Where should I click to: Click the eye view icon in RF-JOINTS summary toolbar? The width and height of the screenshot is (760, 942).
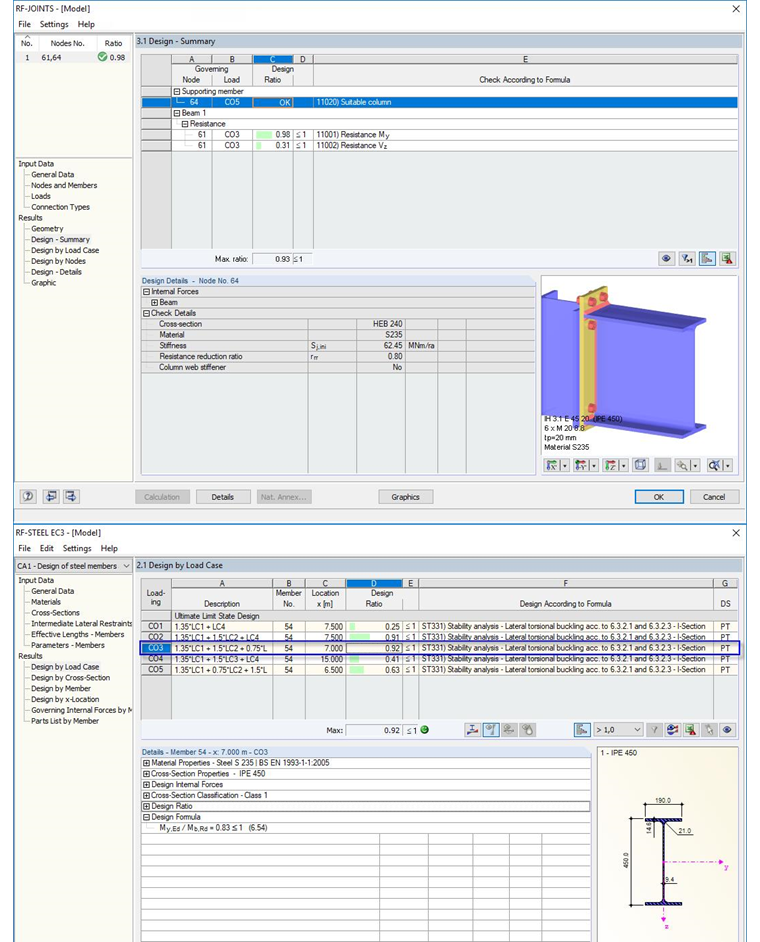coord(666,259)
